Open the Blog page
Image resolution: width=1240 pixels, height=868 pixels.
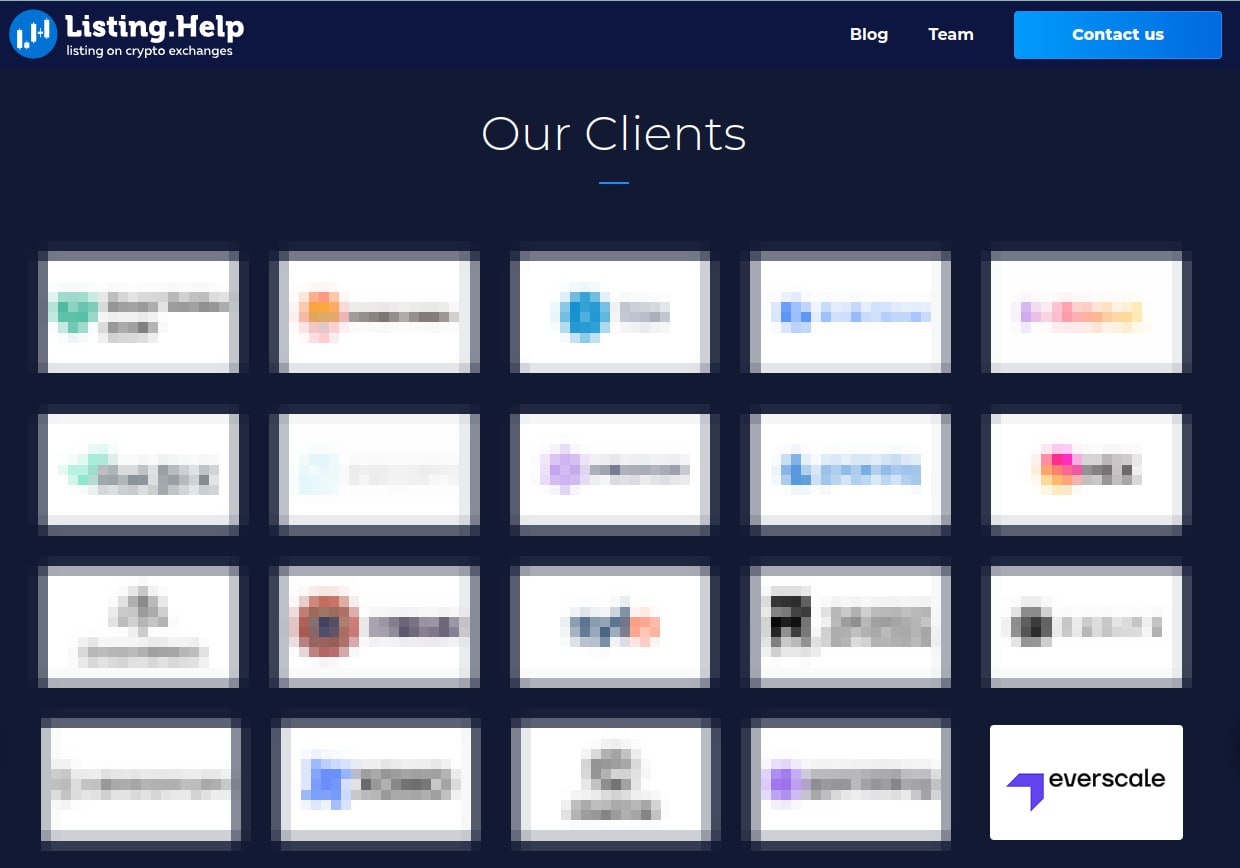click(x=868, y=34)
